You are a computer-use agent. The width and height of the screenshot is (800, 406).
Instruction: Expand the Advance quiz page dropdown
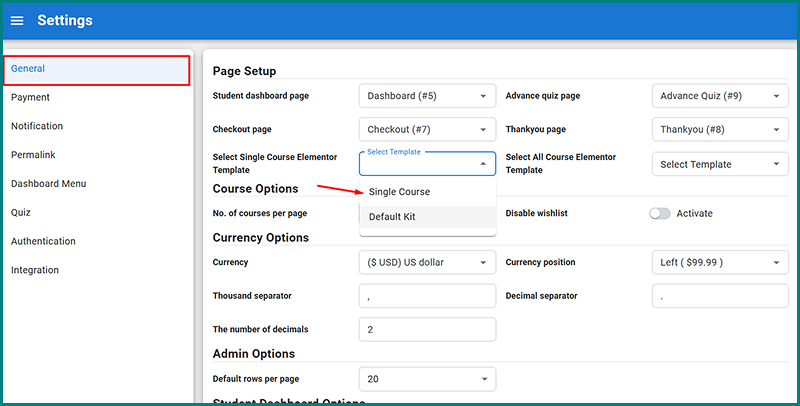[x=720, y=96]
